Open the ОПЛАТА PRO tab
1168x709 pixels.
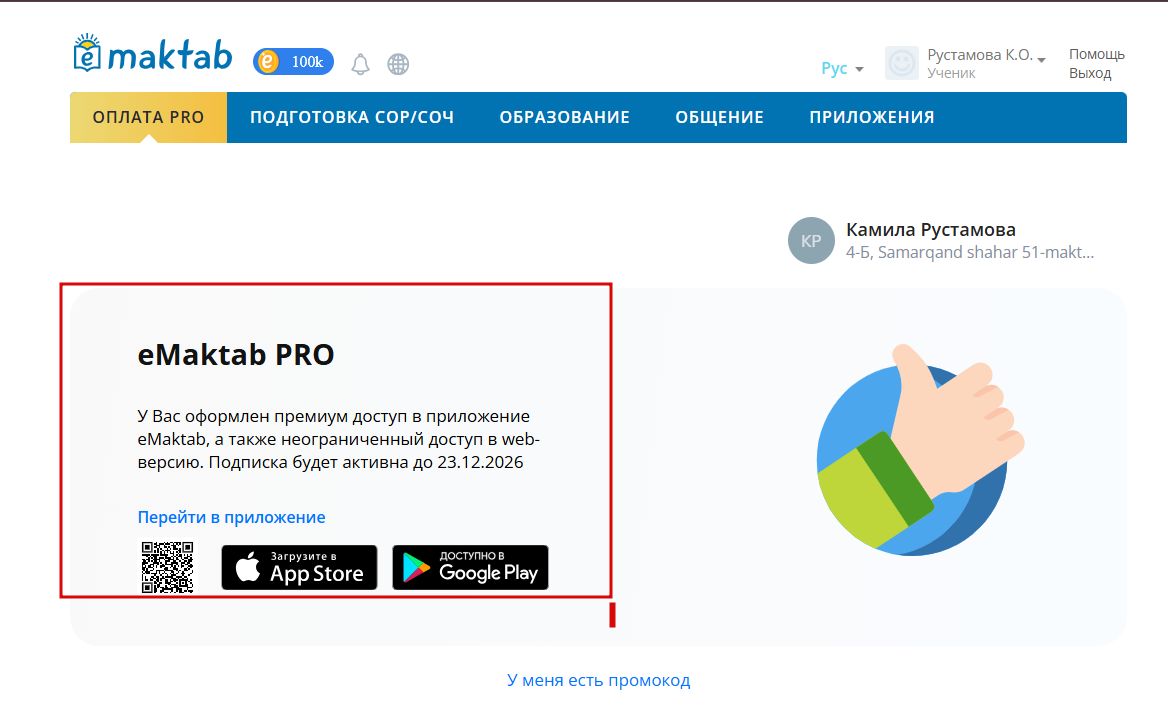click(x=148, y=117)
